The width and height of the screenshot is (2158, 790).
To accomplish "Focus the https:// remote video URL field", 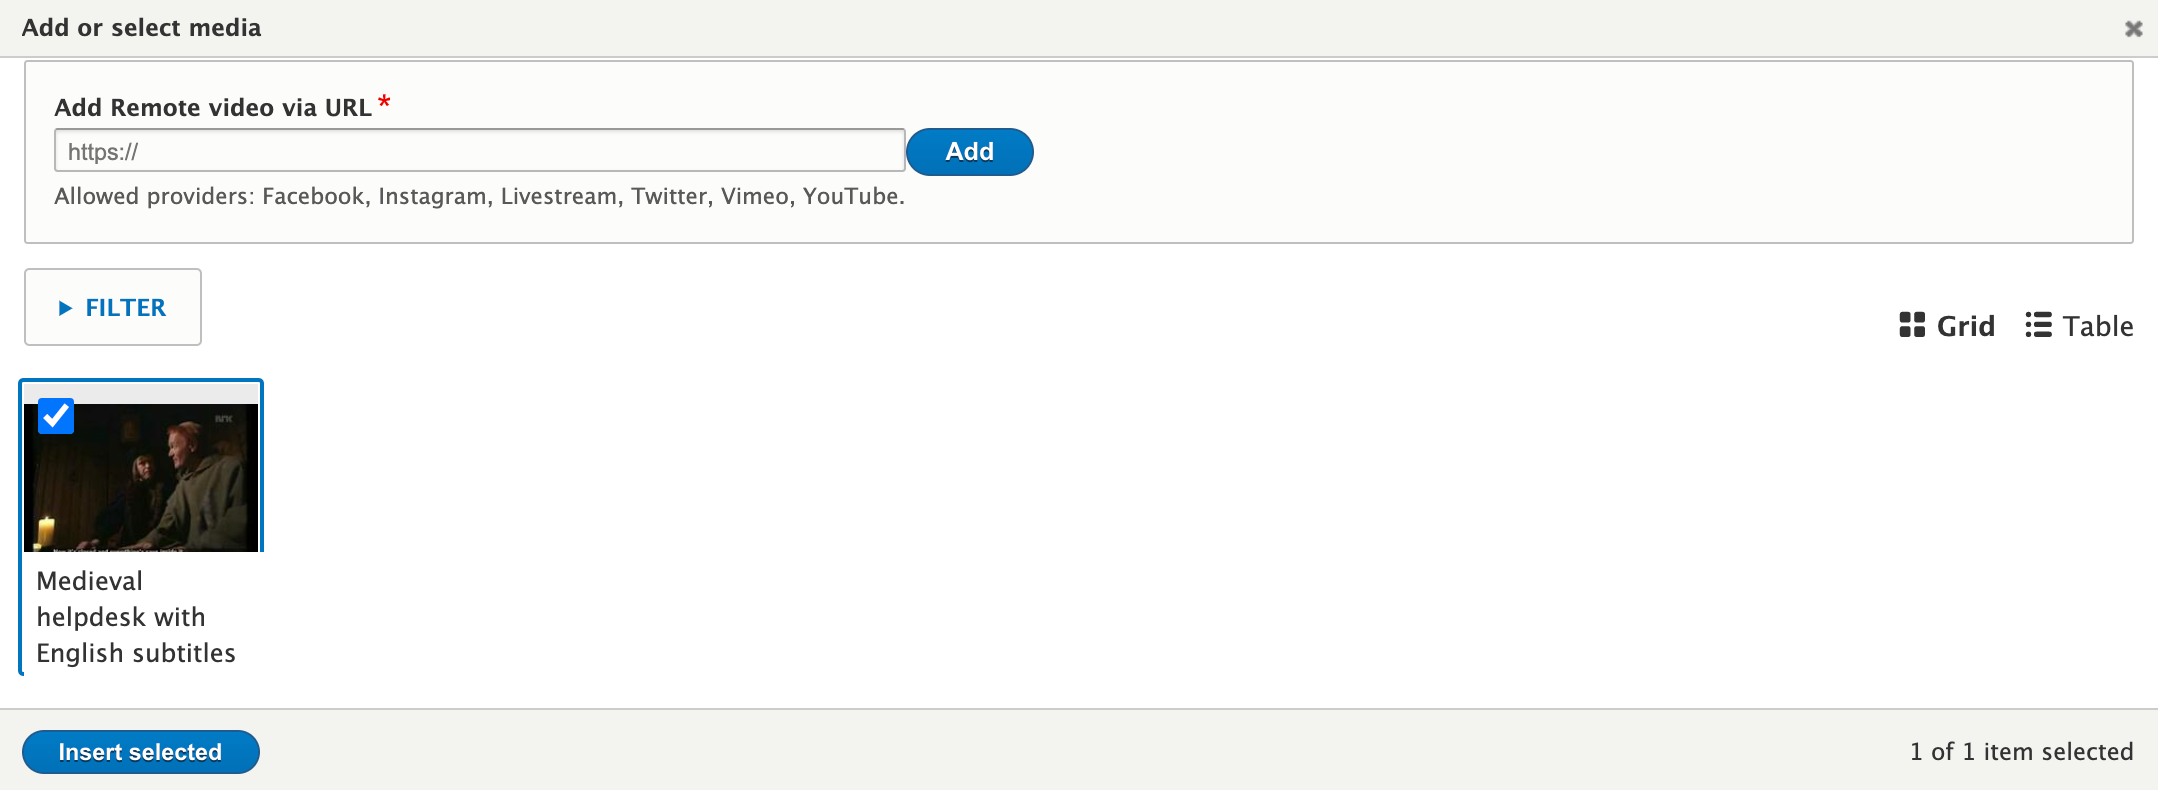I will [x=479, y=152].
